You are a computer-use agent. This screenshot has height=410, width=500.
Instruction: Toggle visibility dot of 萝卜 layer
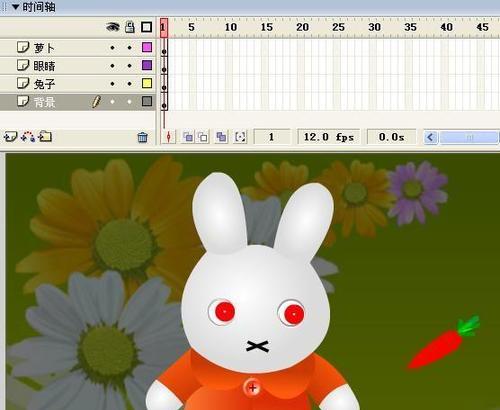113,48
